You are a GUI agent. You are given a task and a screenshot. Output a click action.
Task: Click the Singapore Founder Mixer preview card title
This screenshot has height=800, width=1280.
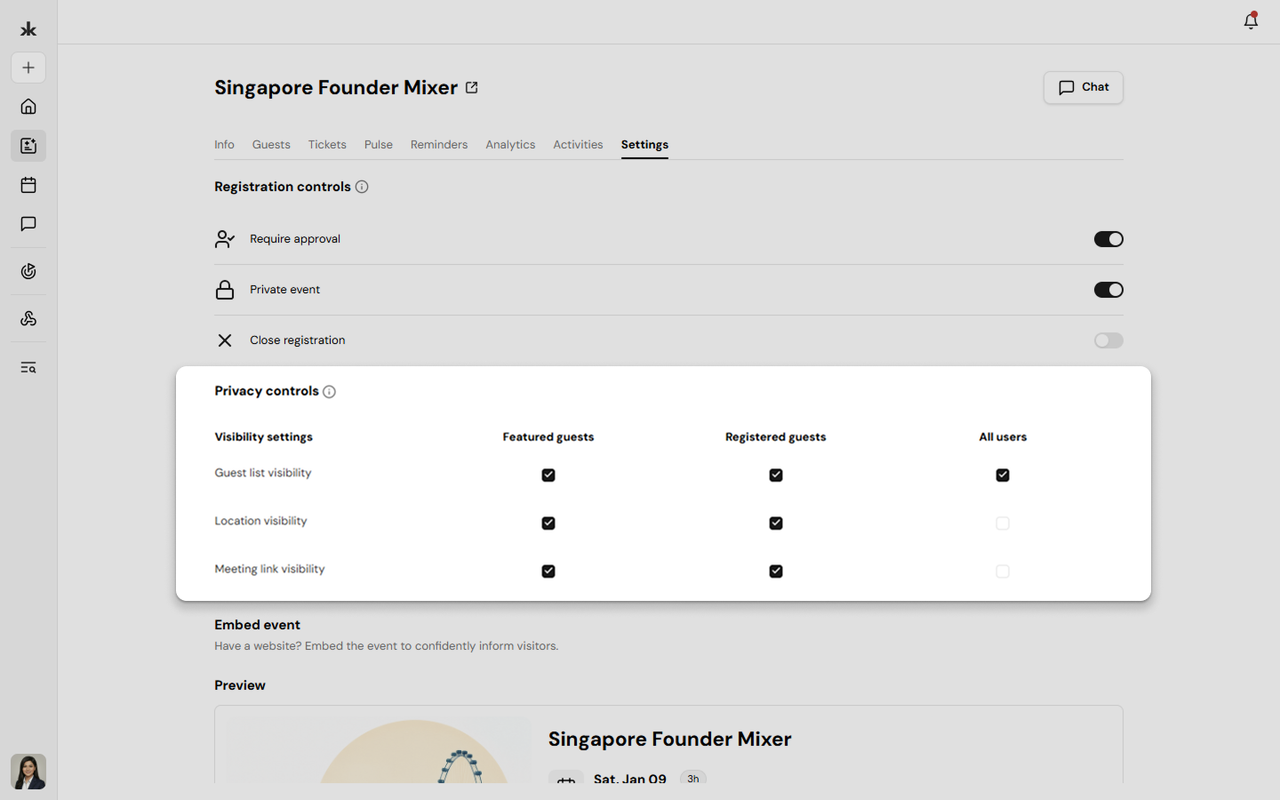tap(670, 740)
